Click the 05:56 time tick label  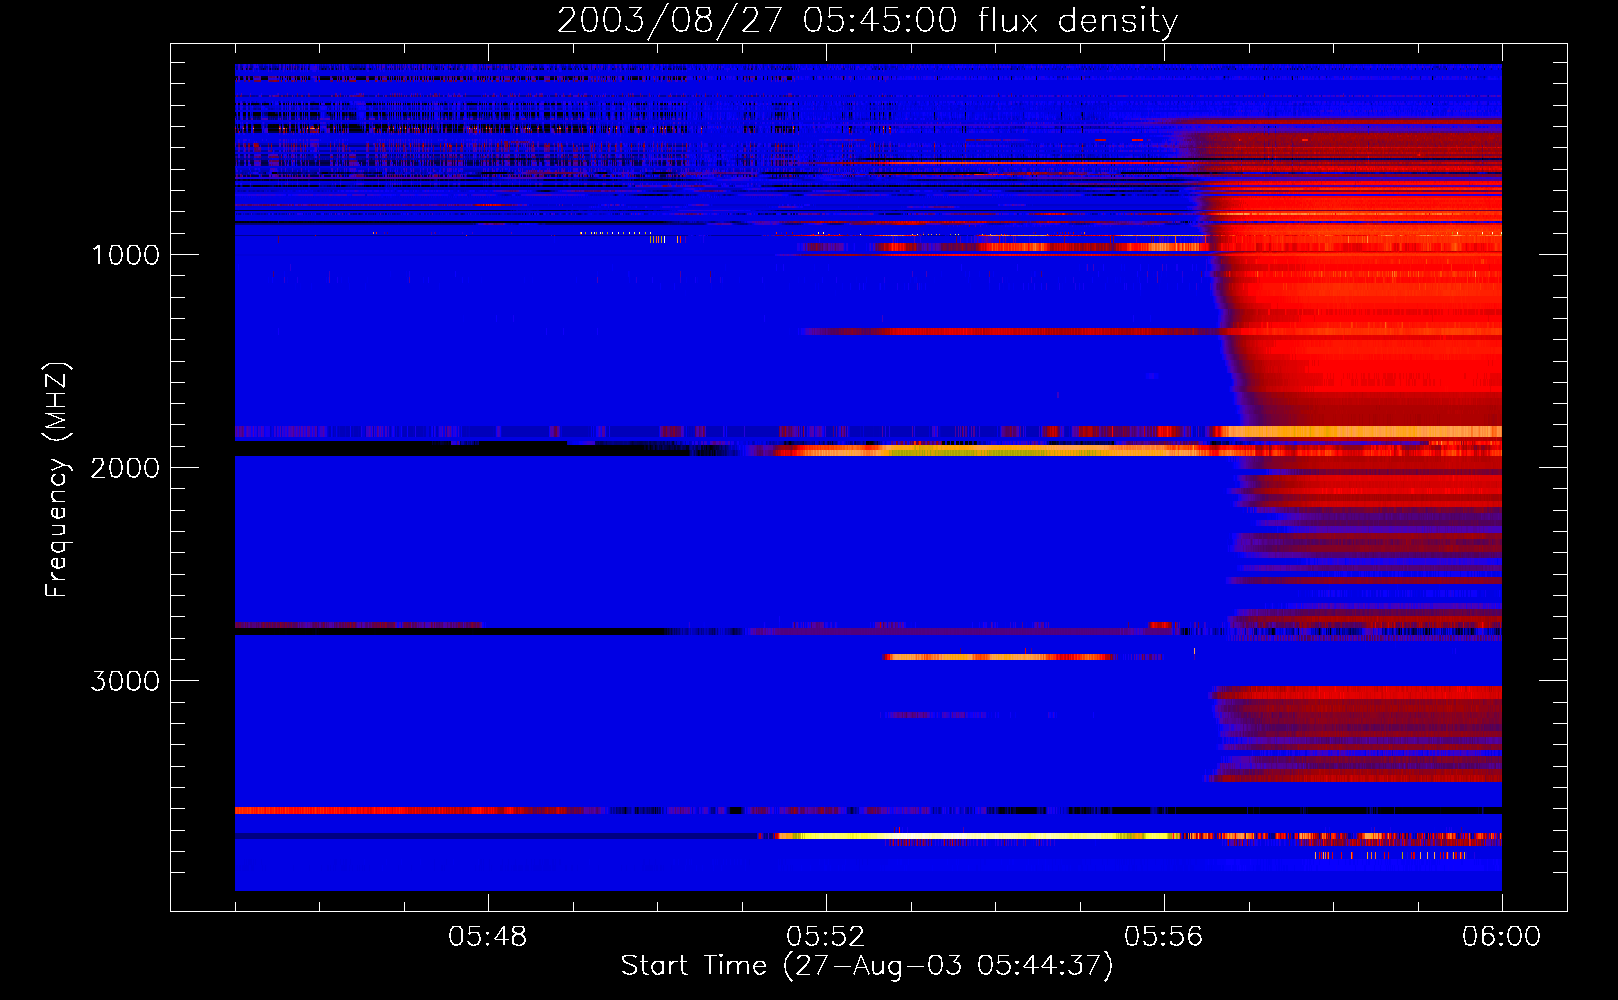click(1164, 937)
